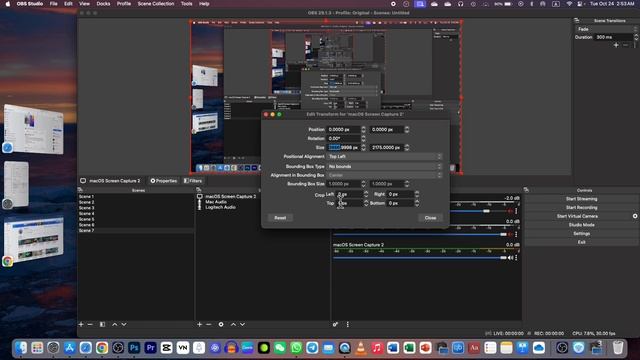Open WhatsApp from the Dock

point(296,347)
